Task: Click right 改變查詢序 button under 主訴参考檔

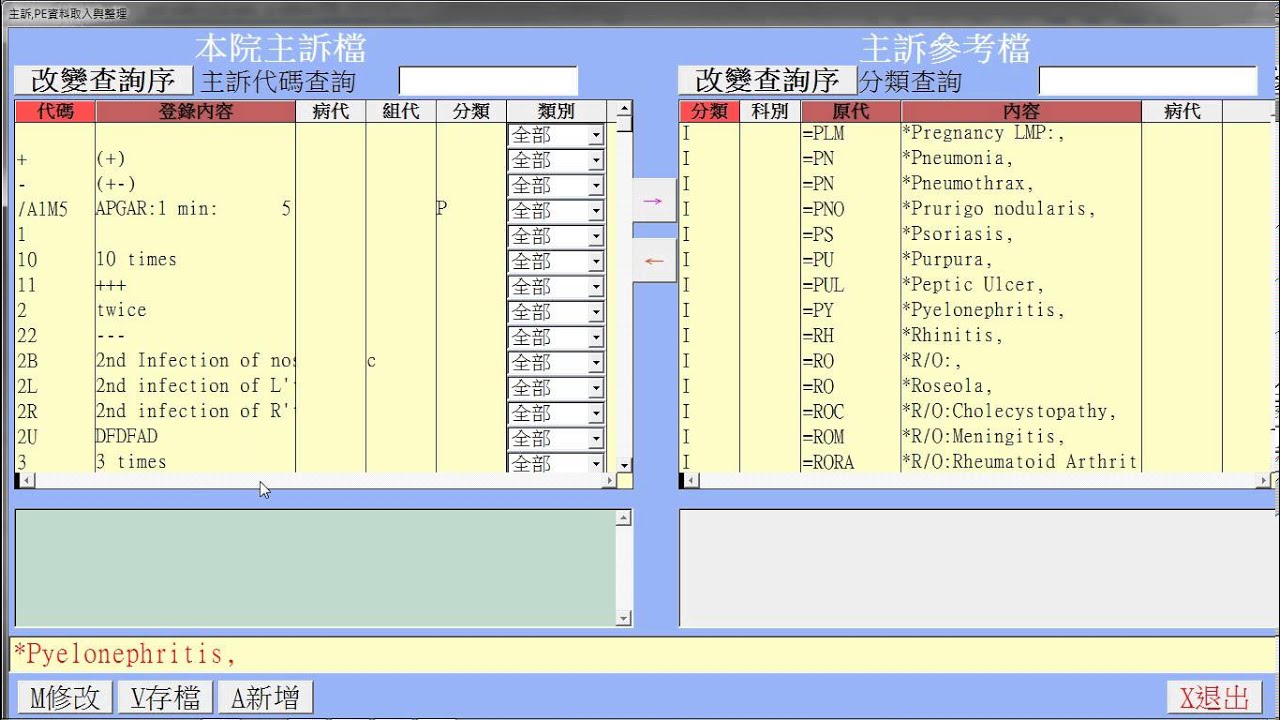Action: point(767,80)
